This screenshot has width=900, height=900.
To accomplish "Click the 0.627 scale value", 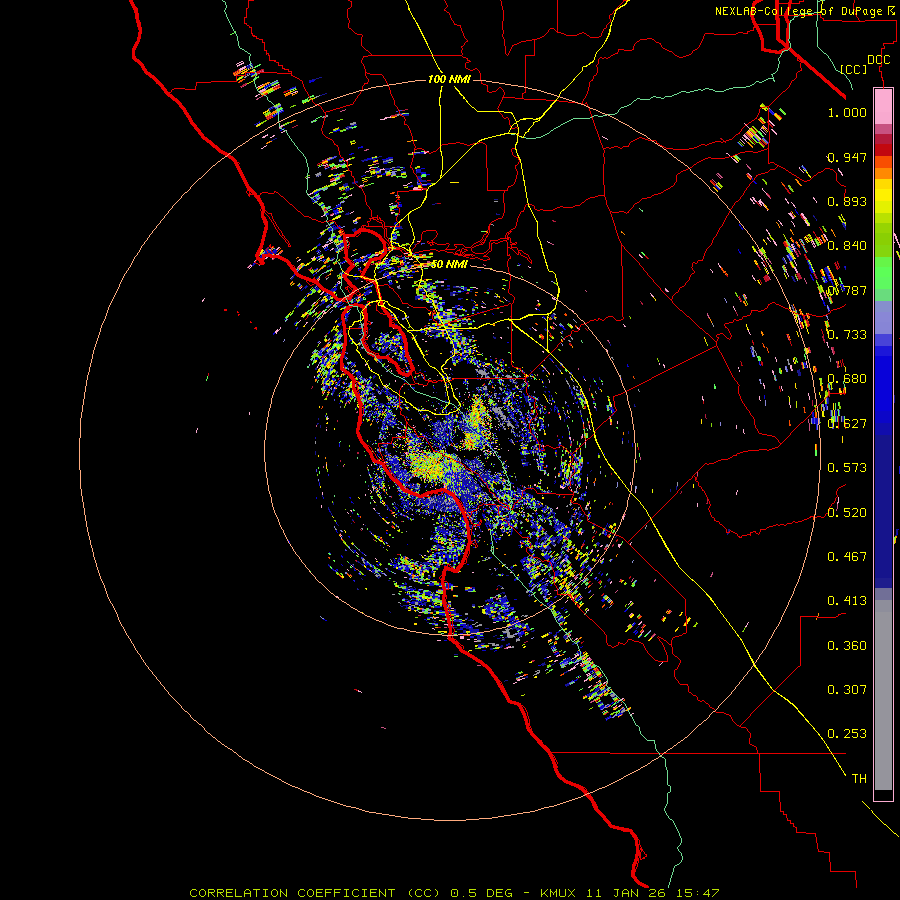I will click(x=847, y=424).
